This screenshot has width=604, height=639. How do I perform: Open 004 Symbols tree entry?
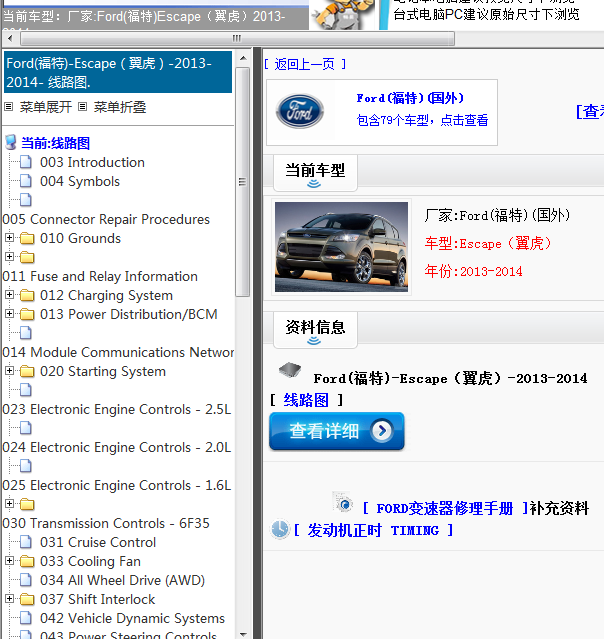coord(80,181)
